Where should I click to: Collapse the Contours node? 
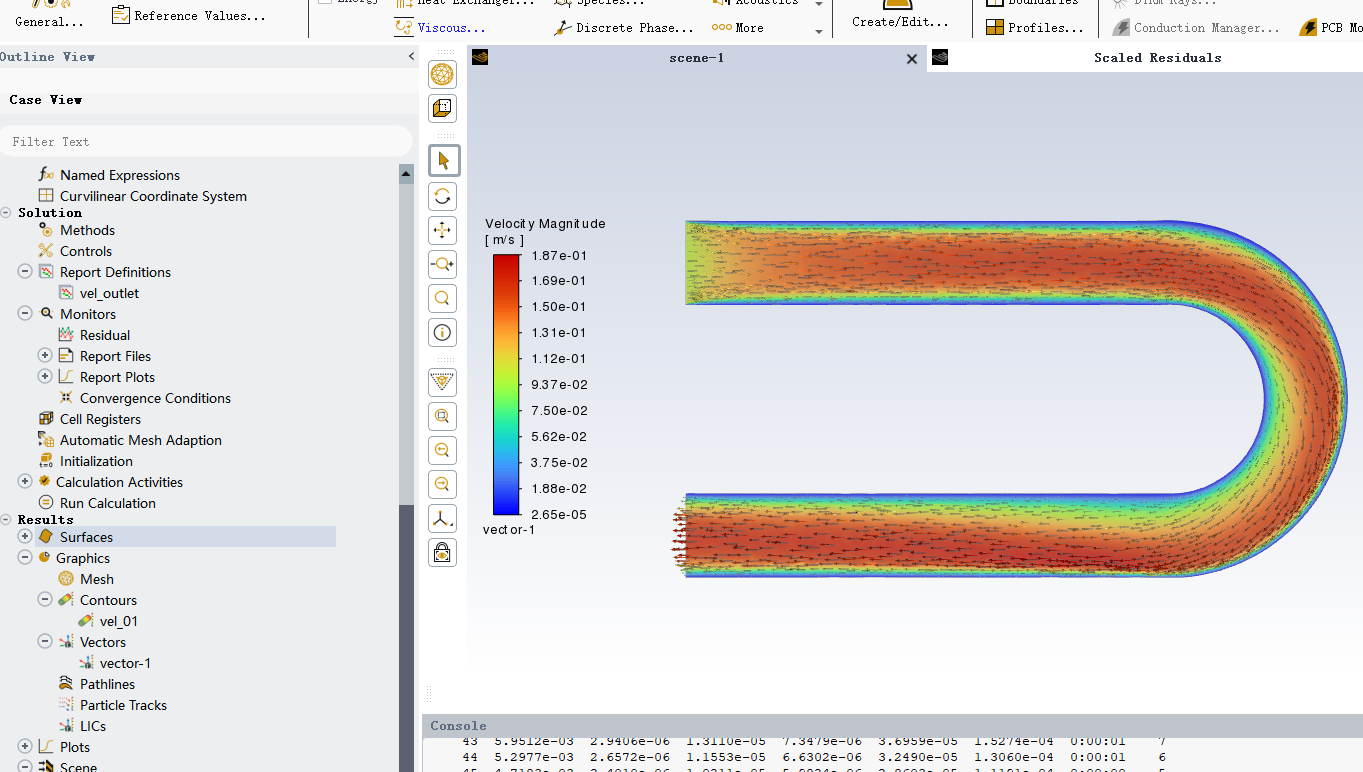point(45,600)
